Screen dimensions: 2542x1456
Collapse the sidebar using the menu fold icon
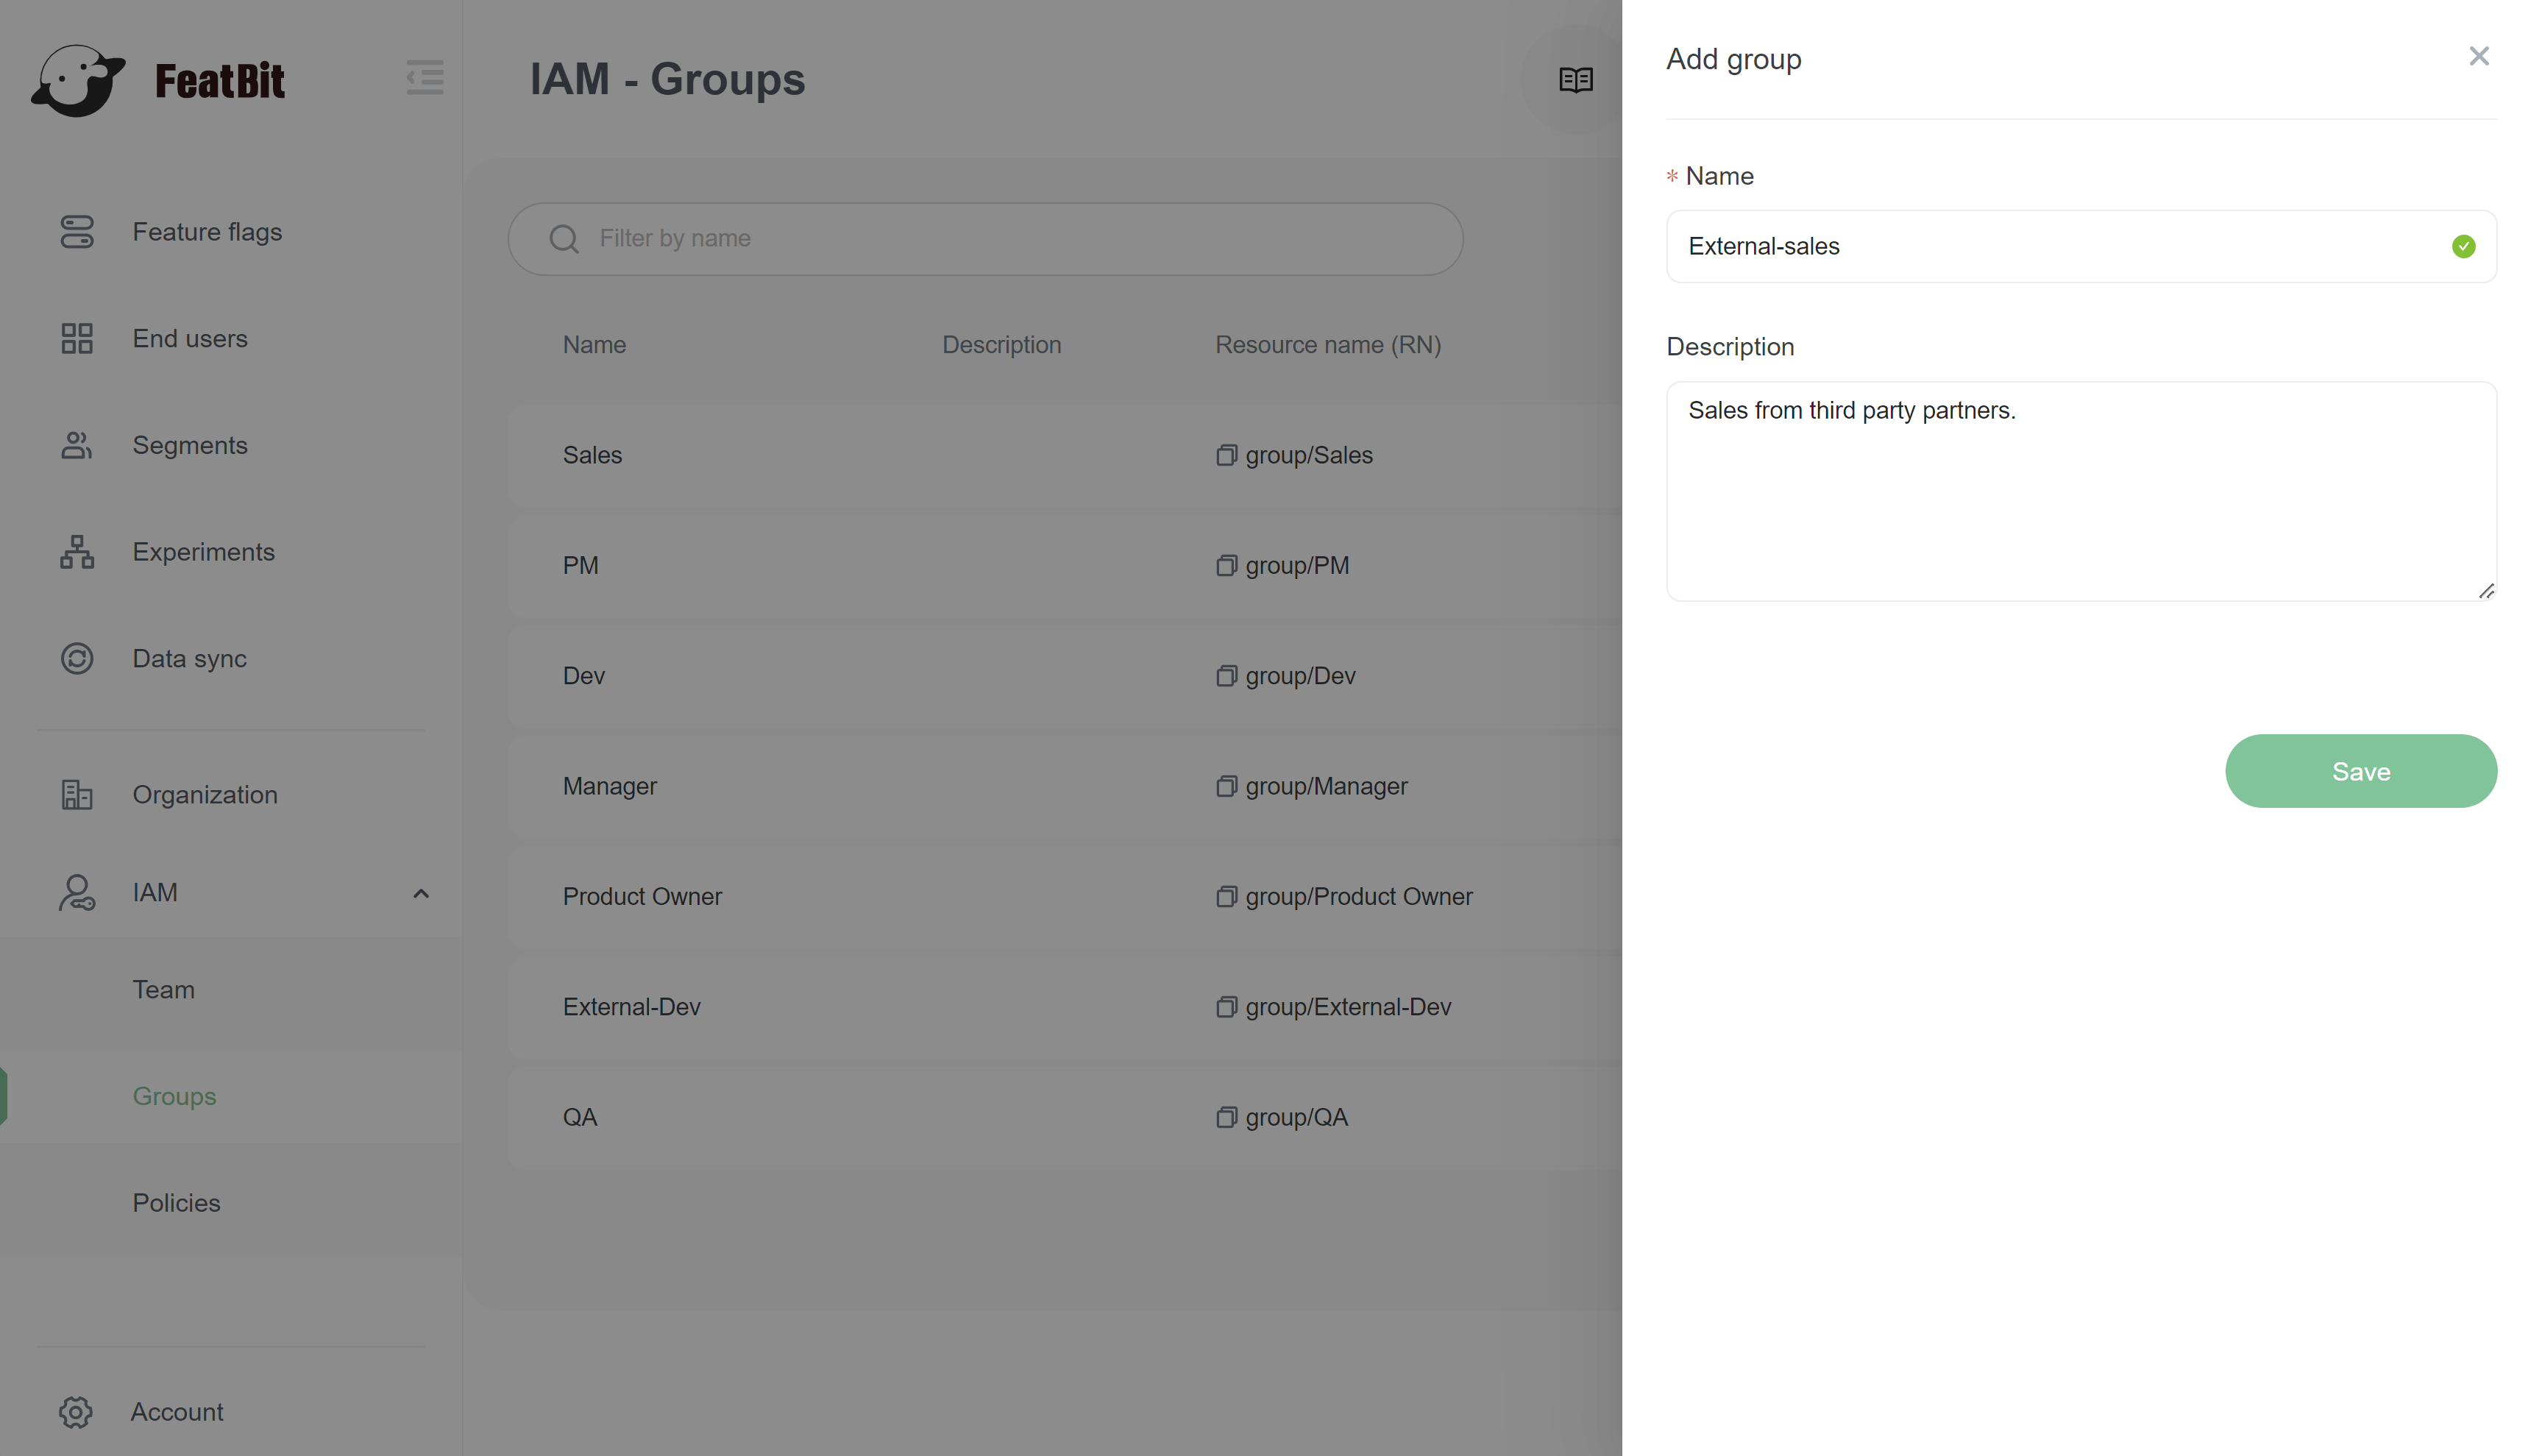[425, 78]
